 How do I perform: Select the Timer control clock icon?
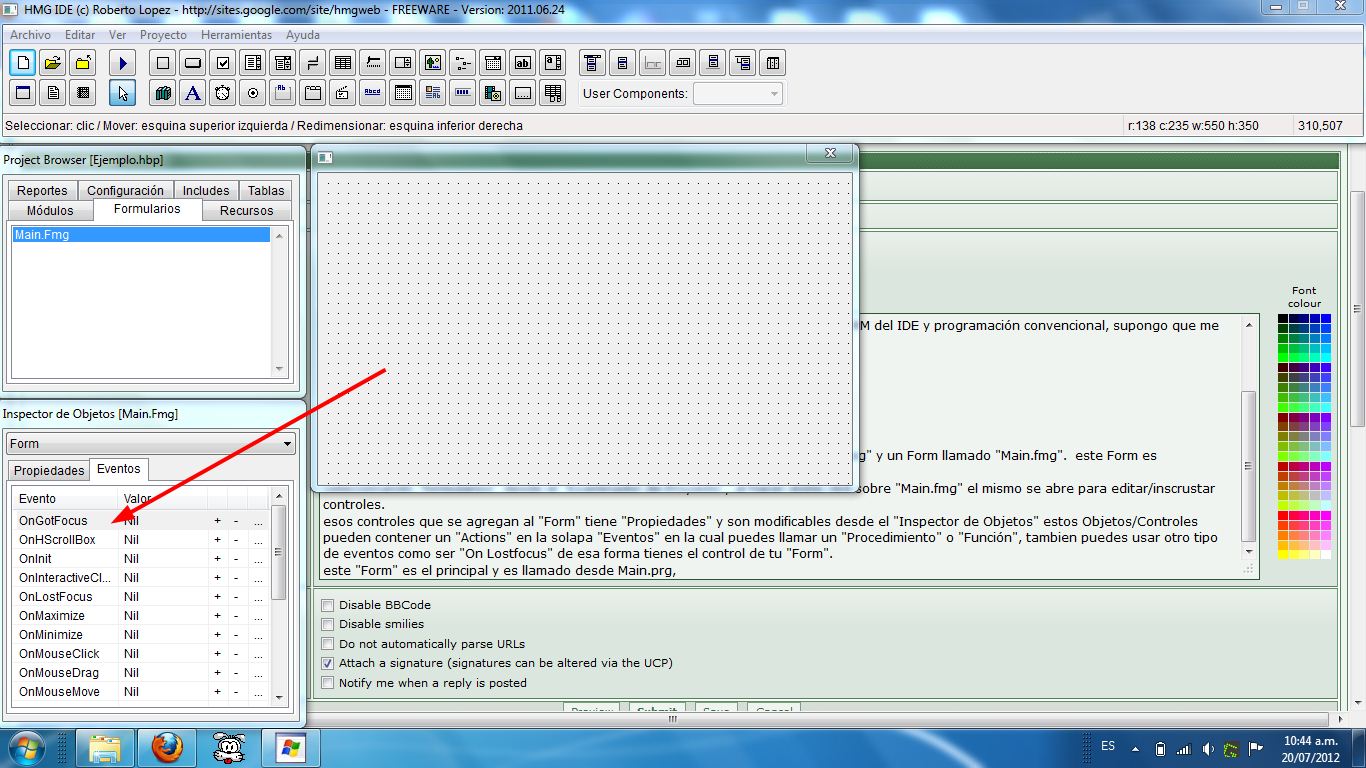(x=223, y=93)
